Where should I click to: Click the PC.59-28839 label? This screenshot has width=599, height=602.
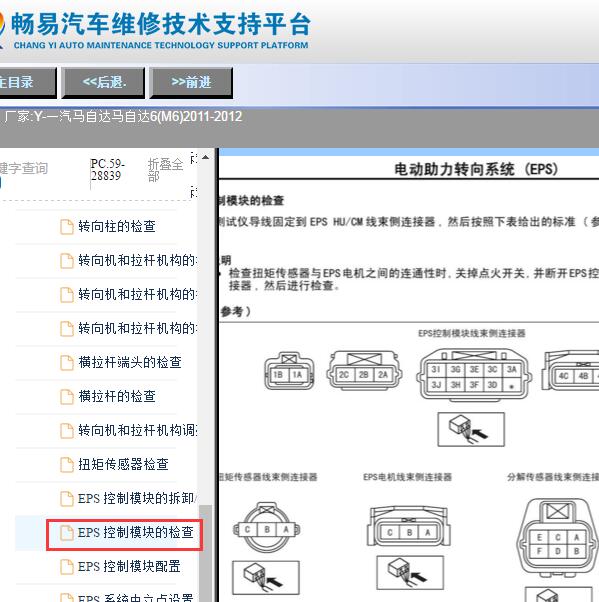click(108, 170)
